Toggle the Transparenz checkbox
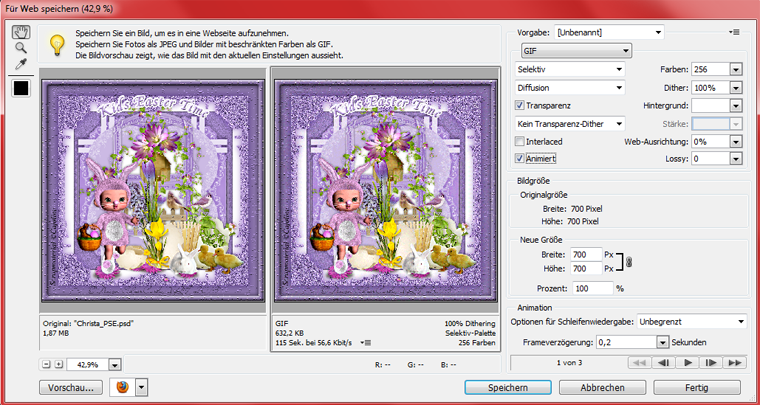 click(x=520, y=105)
